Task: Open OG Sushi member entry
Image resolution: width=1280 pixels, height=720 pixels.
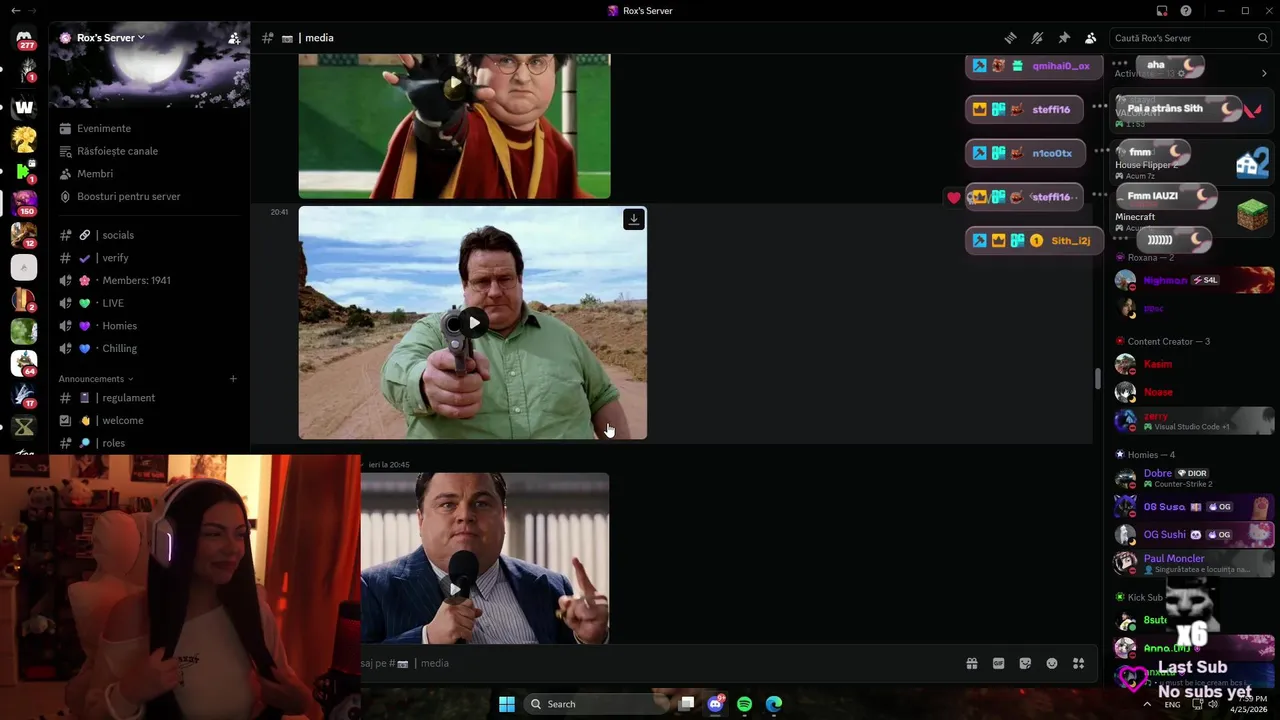Action: [1193, 535]
